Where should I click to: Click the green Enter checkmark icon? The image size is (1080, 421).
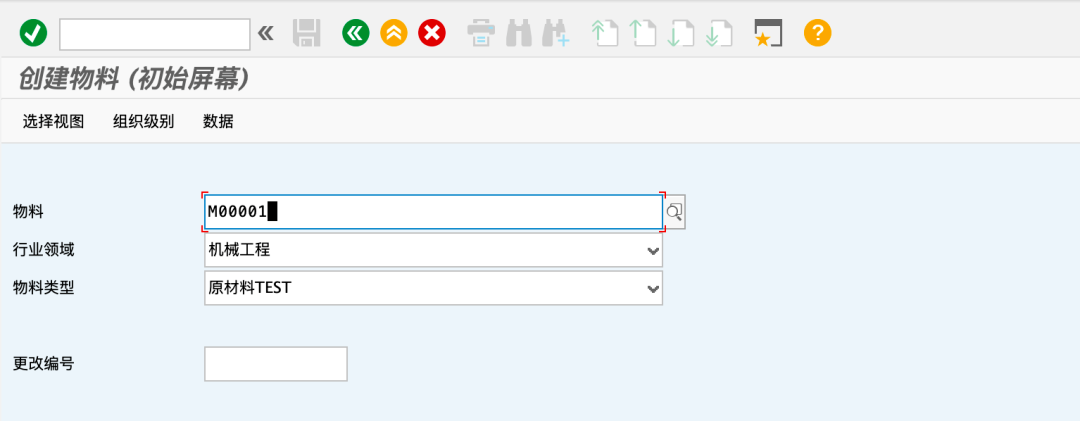[33, 33]
